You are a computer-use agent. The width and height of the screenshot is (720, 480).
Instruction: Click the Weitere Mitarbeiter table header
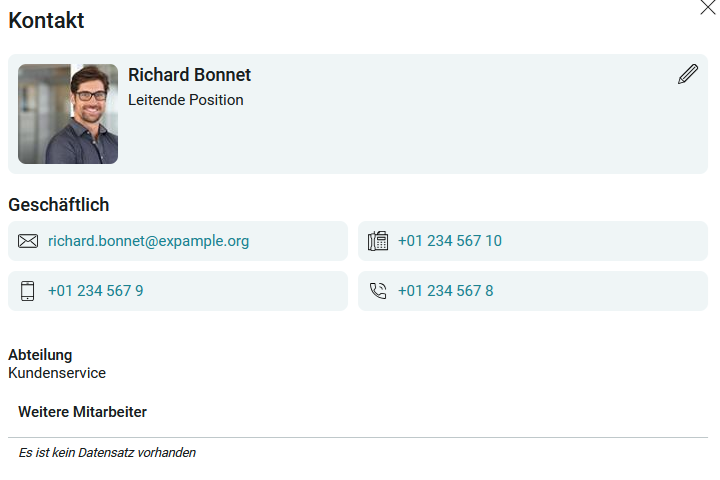pos(82,412)
